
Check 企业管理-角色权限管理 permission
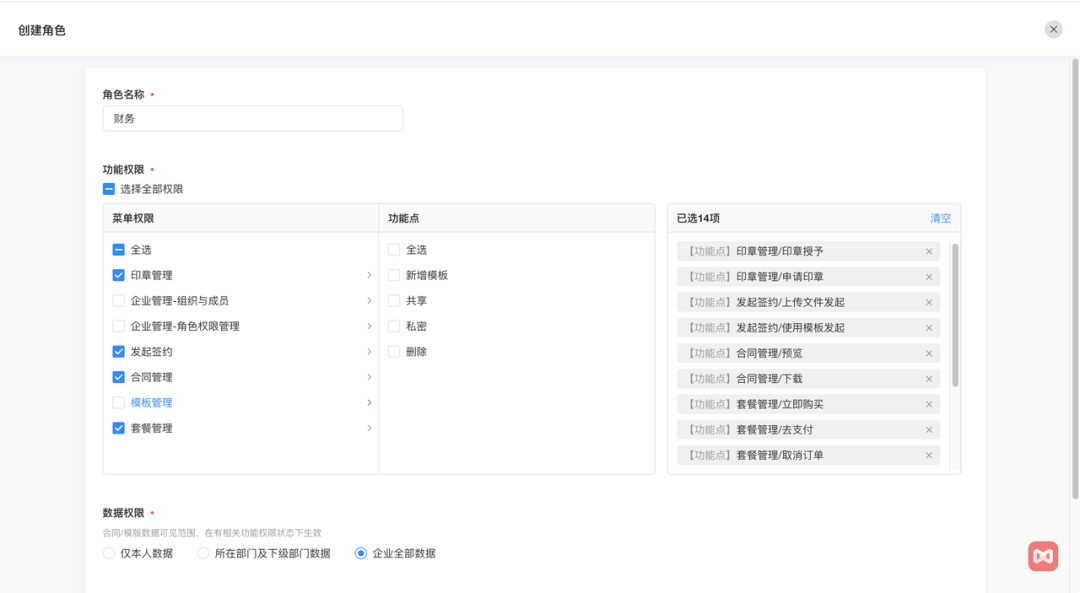tap(118, 326)
